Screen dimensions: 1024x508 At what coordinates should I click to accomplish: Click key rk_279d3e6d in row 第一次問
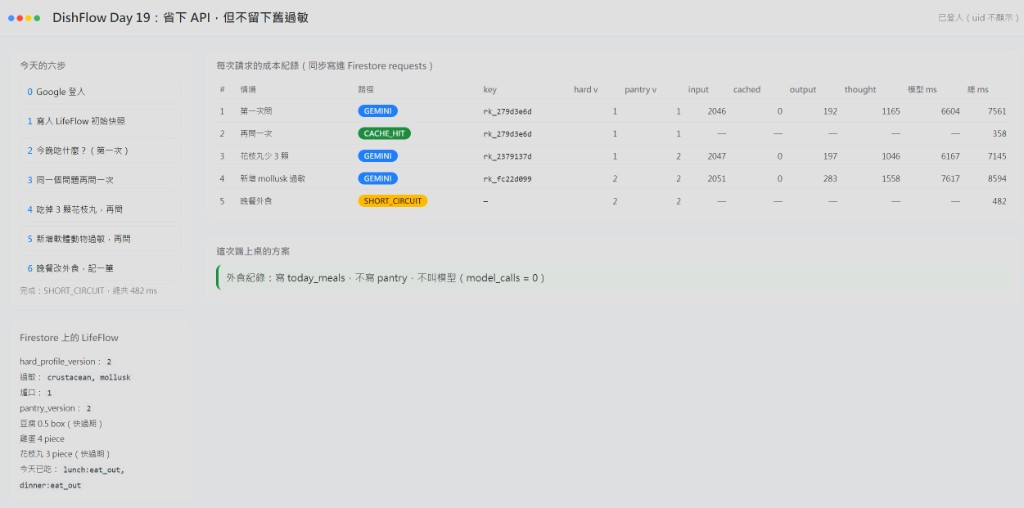click(x=507, y=112)
